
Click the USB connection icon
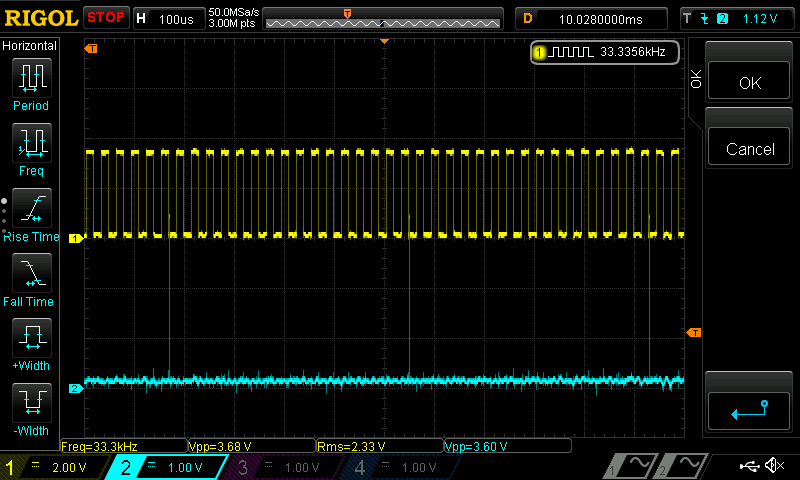(748, 465)
